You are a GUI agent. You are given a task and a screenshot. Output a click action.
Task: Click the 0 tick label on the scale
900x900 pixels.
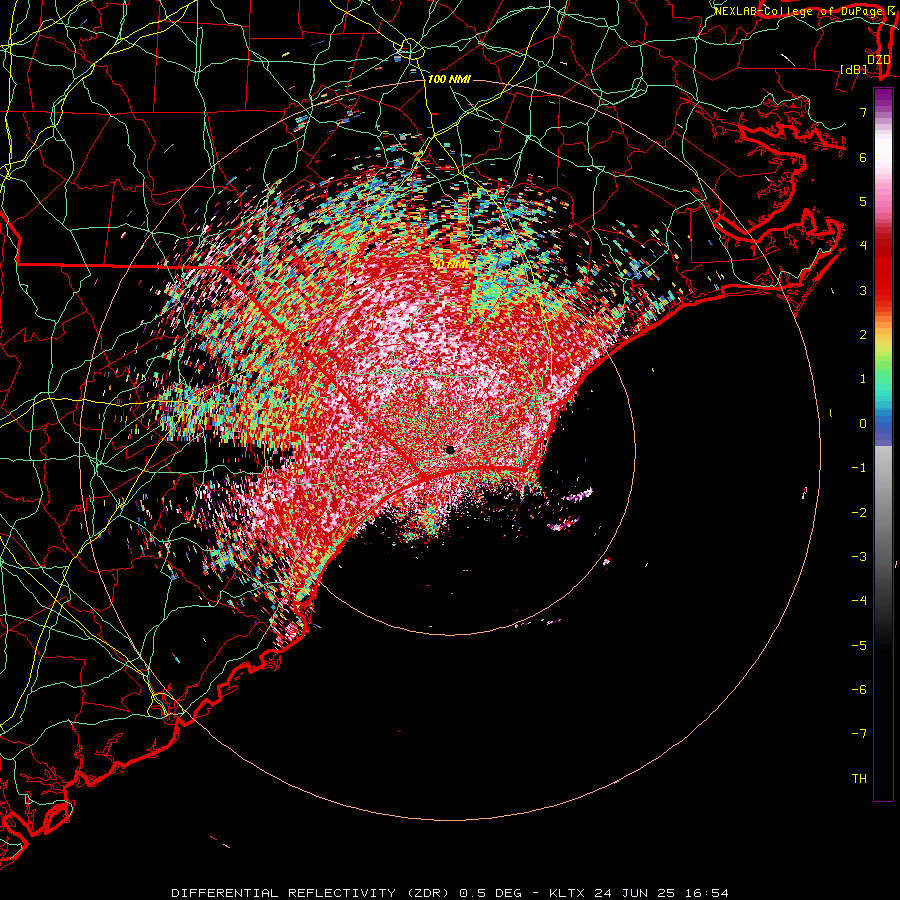pyautogui.click(x=863, y=424)
